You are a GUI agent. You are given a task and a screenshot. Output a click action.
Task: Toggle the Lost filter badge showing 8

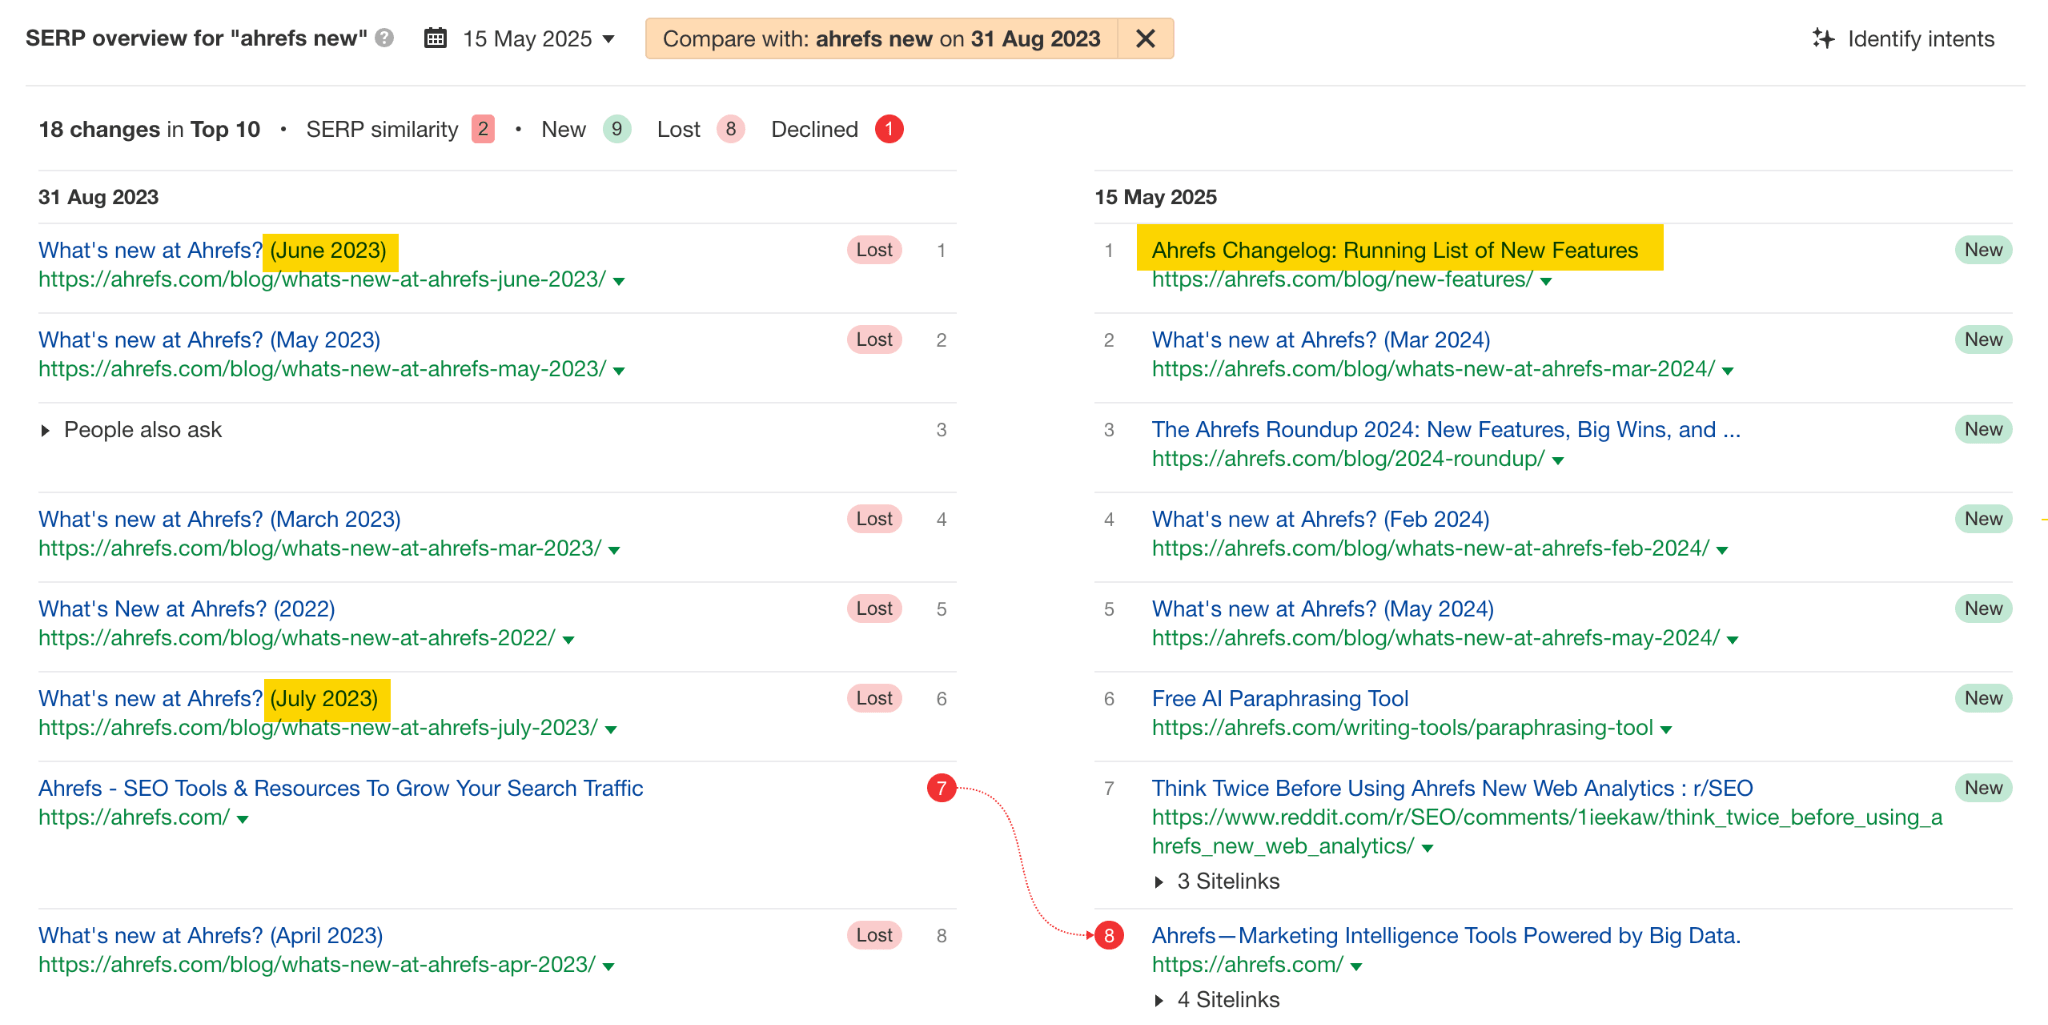point(731,129)
